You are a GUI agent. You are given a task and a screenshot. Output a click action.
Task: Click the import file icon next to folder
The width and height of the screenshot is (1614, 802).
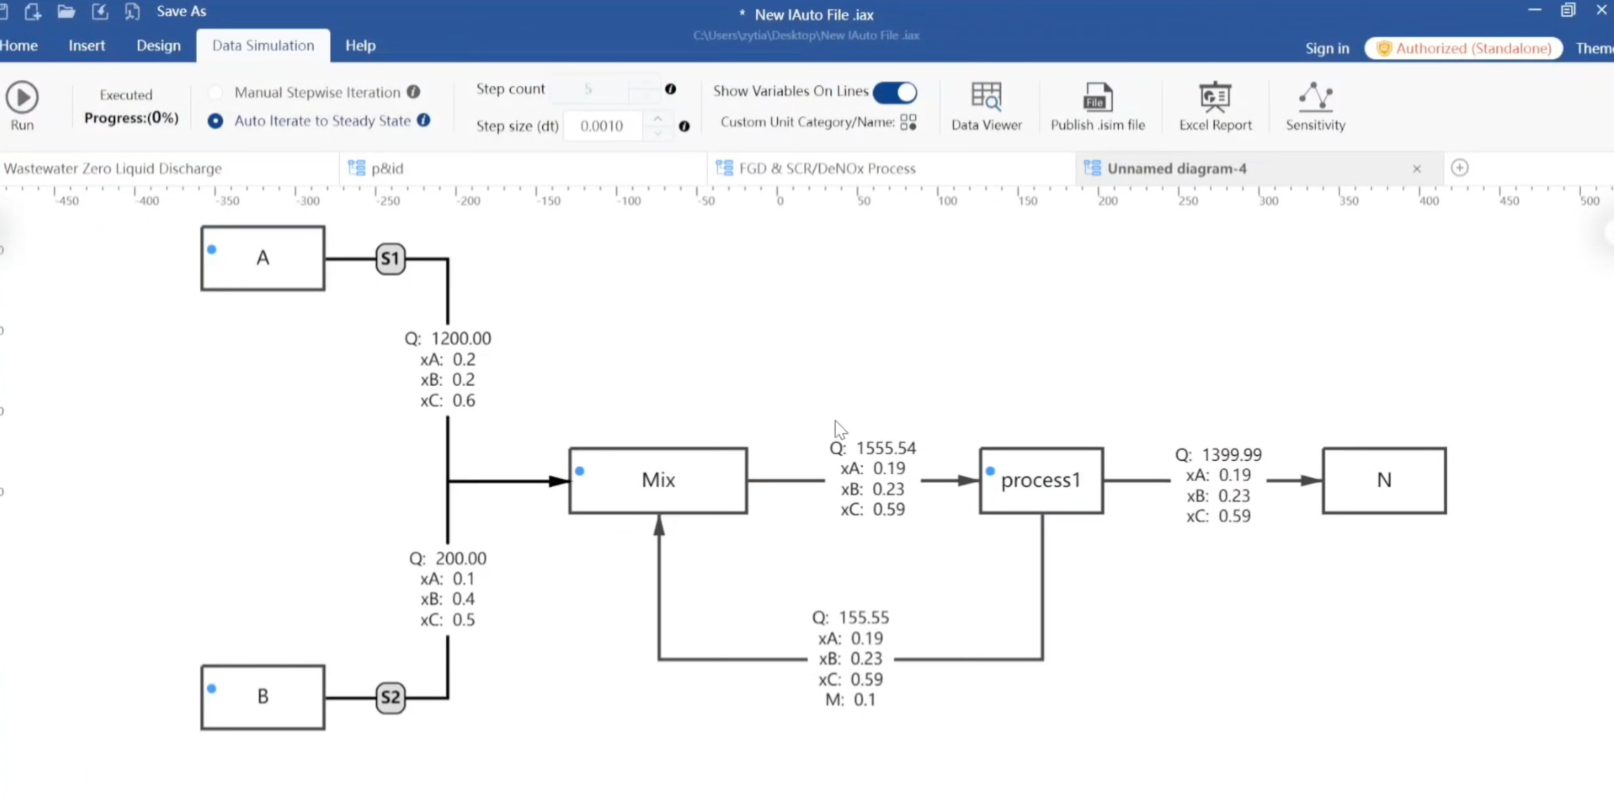(99, 12)
